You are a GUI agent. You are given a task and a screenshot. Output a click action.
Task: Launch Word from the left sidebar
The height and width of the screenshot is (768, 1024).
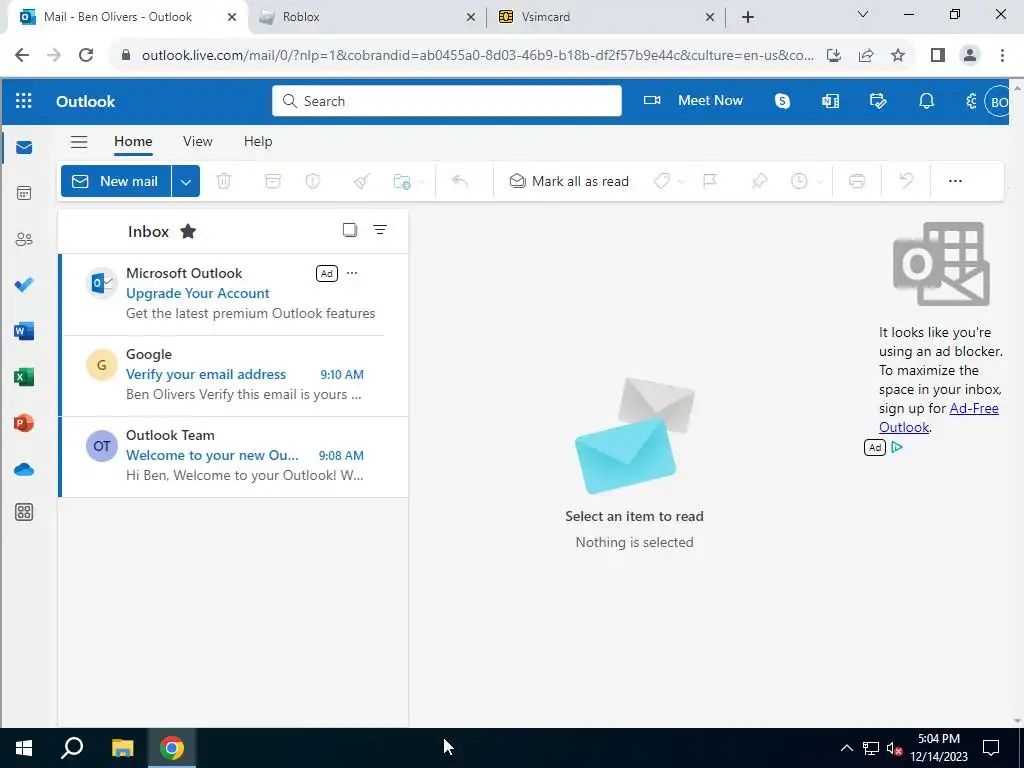point(24,331)
